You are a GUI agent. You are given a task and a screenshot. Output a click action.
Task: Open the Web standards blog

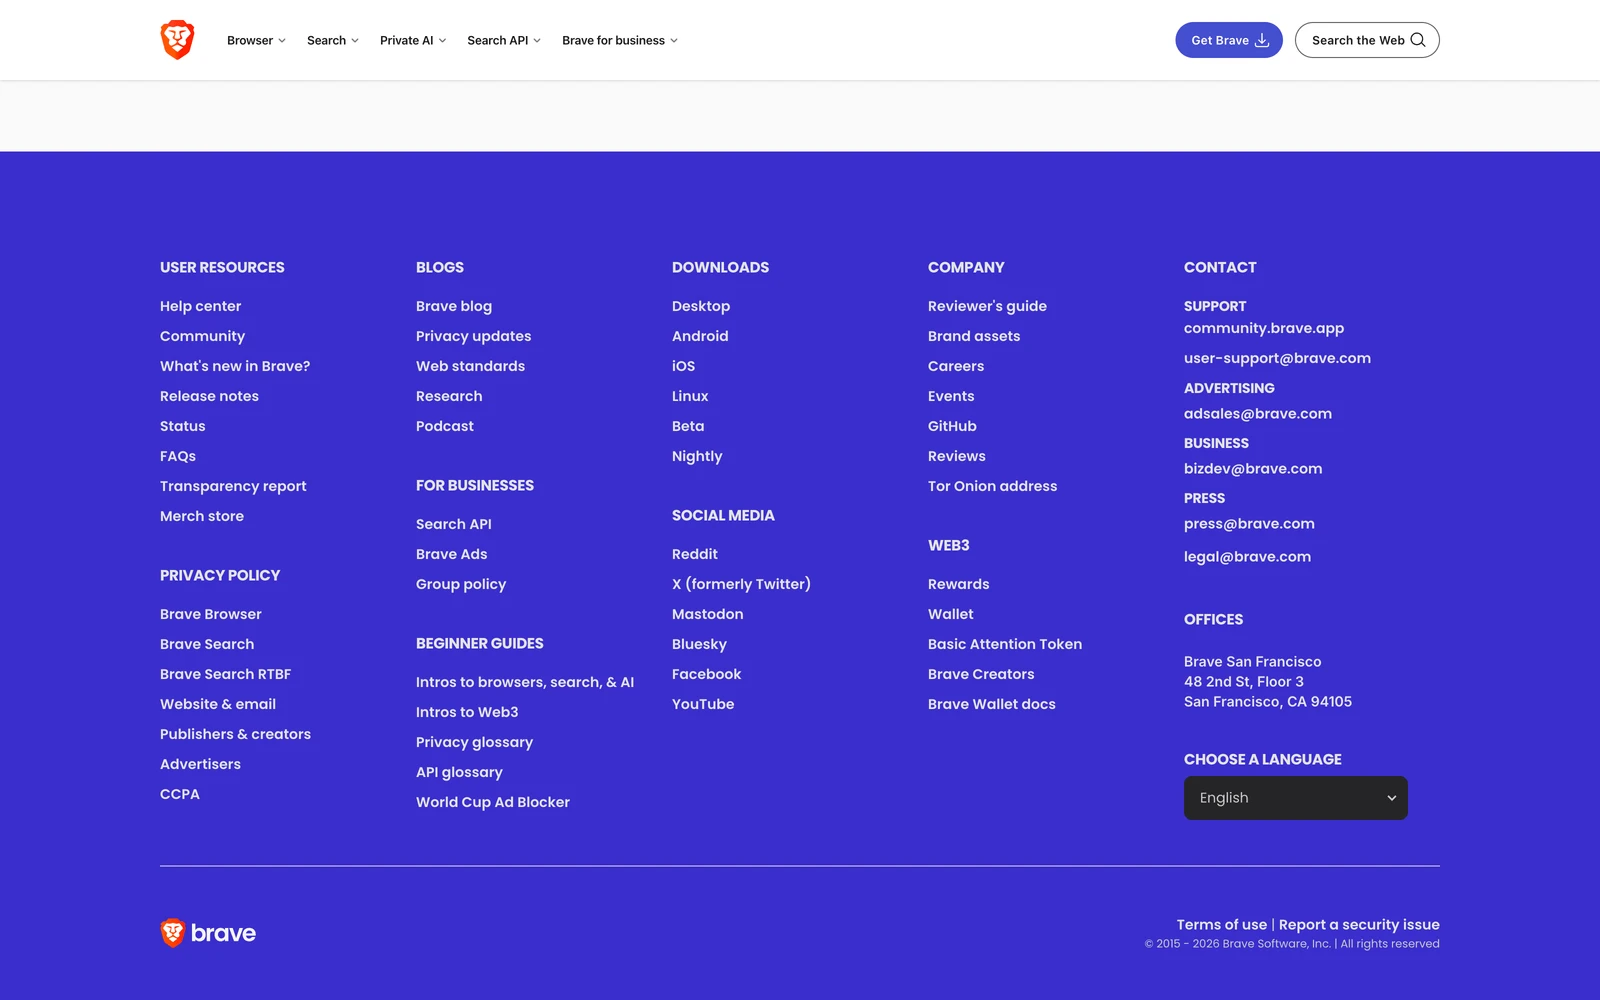point(470,366)
